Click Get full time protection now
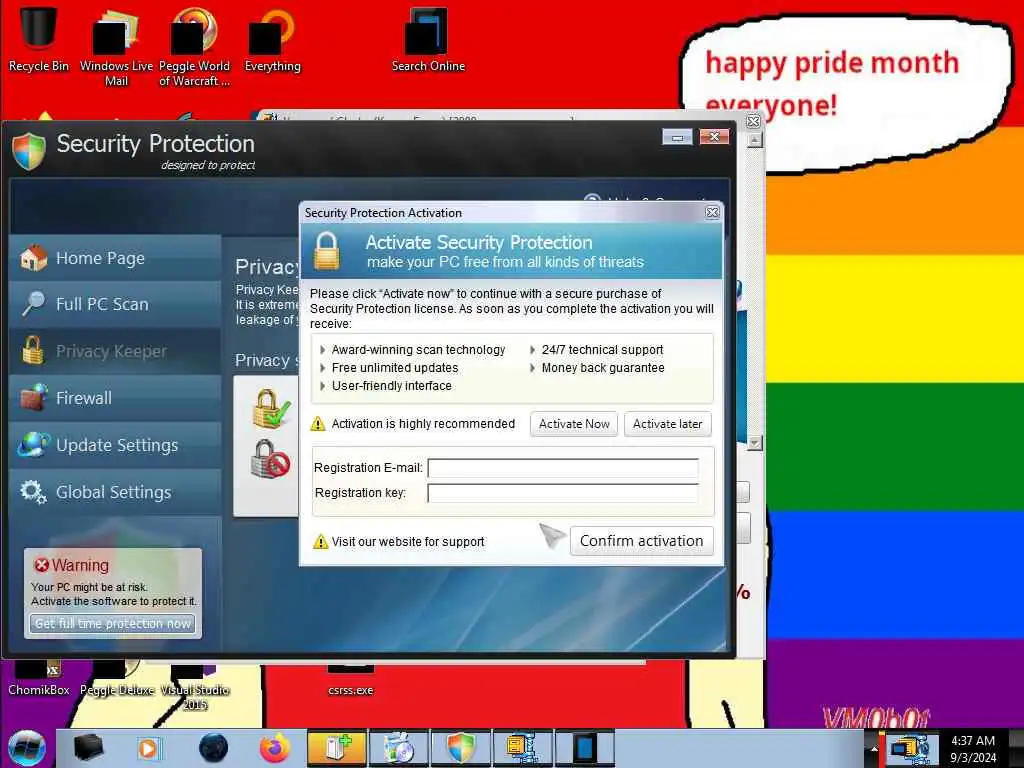This screenshot has width=1024, height=768. [x=112, y=624]
